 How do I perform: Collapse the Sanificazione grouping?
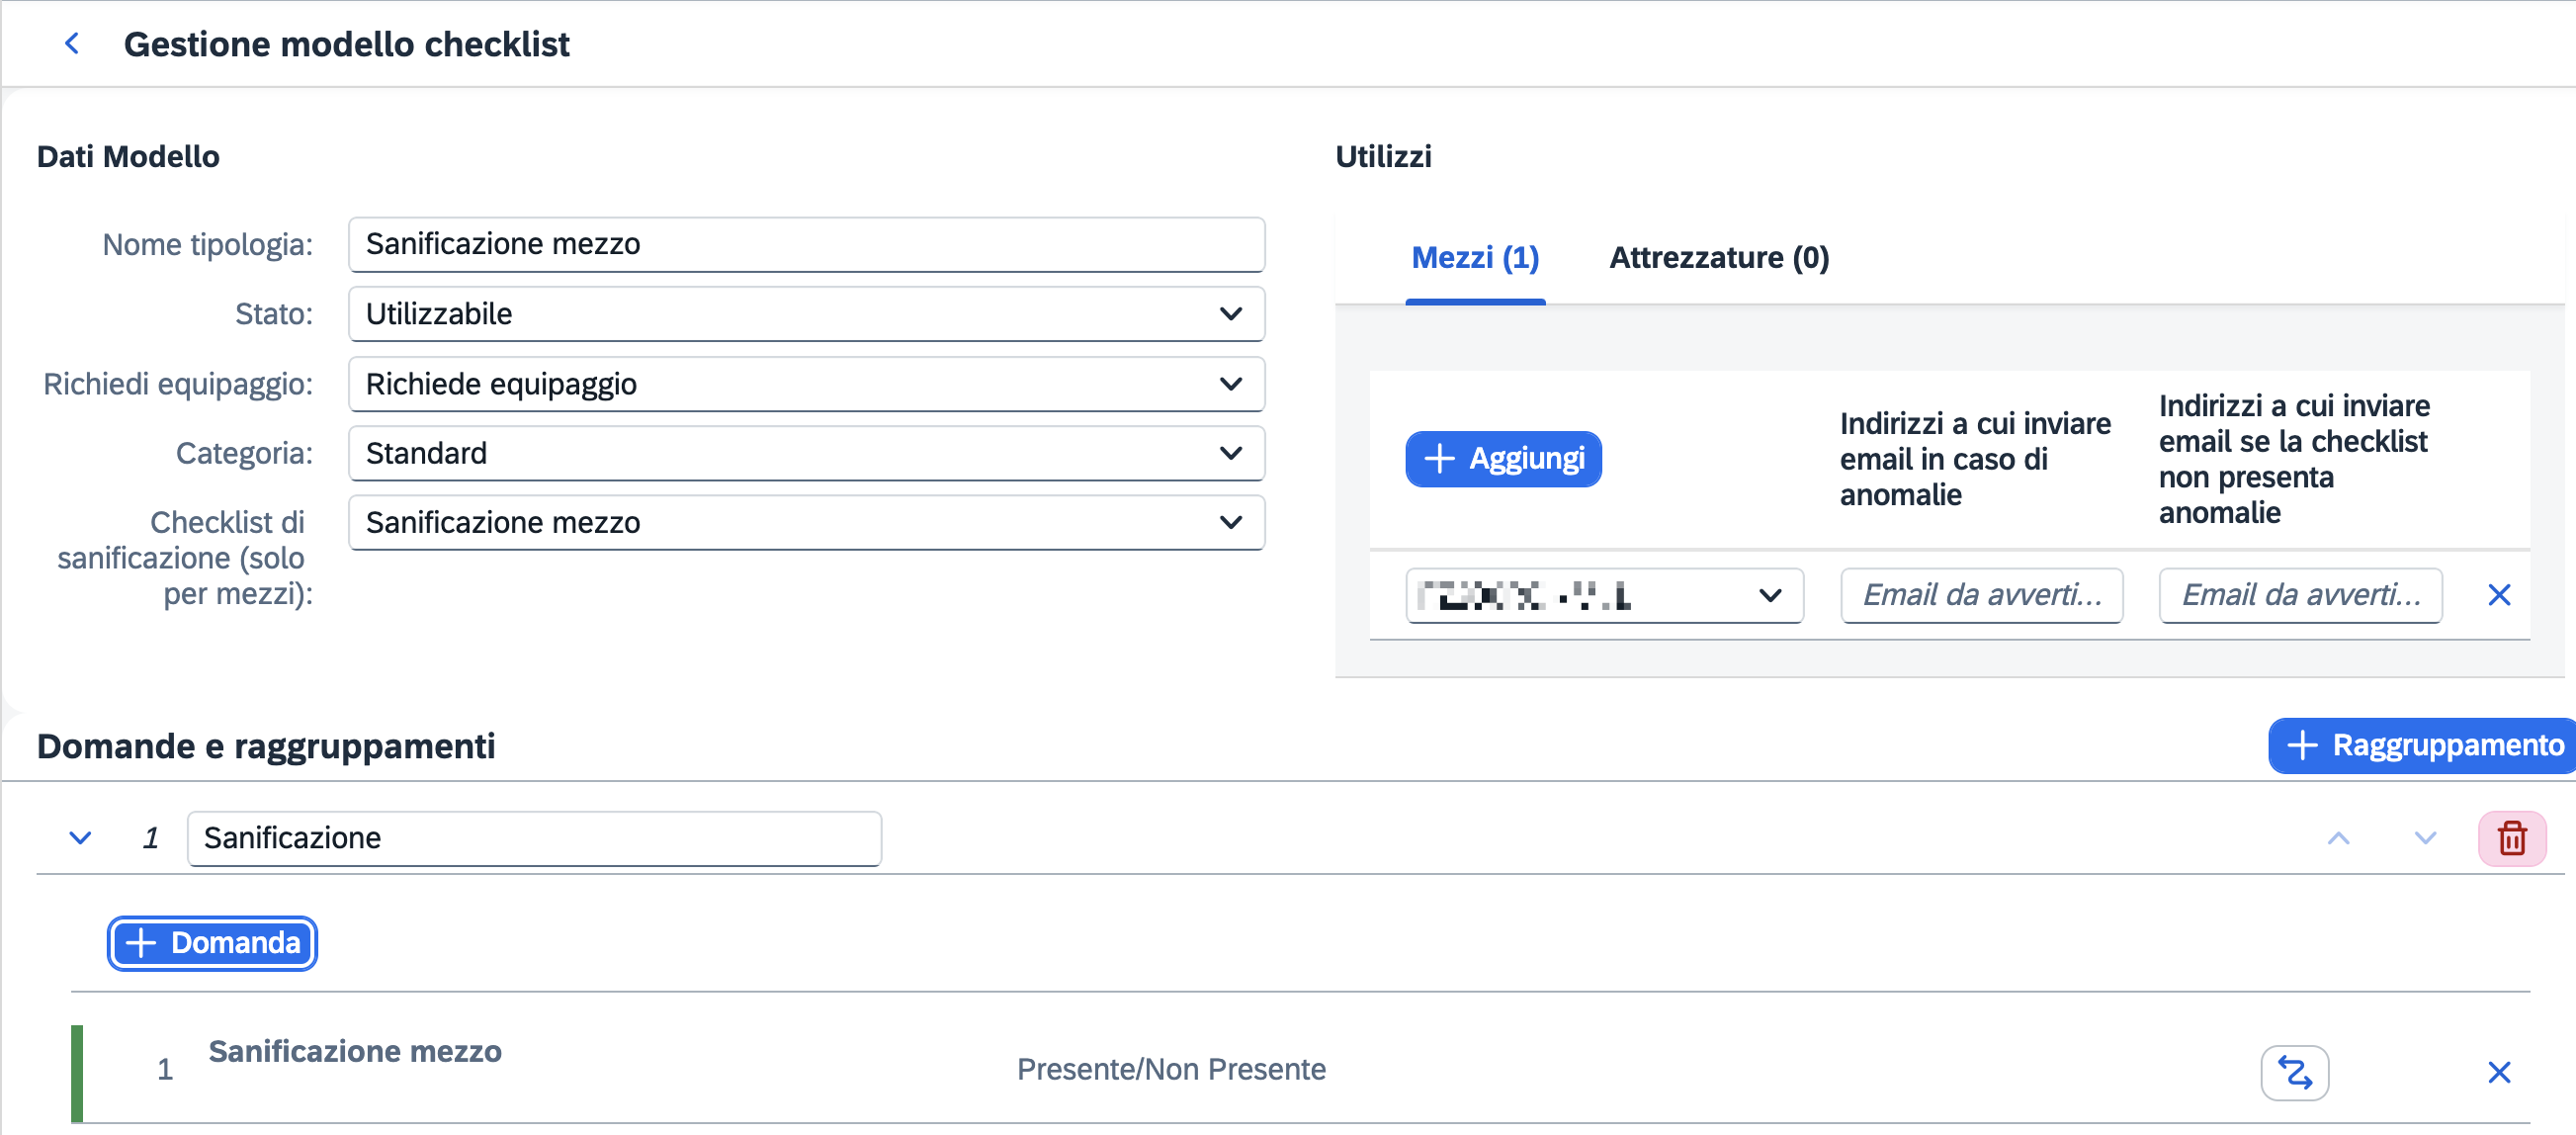click(80, 837)
